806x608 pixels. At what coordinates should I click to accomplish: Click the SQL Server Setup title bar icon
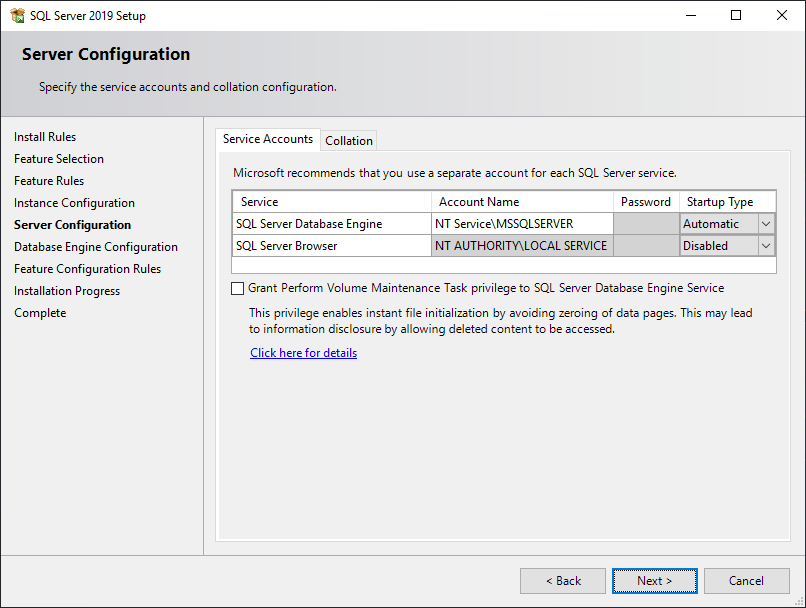coord(17,15)
